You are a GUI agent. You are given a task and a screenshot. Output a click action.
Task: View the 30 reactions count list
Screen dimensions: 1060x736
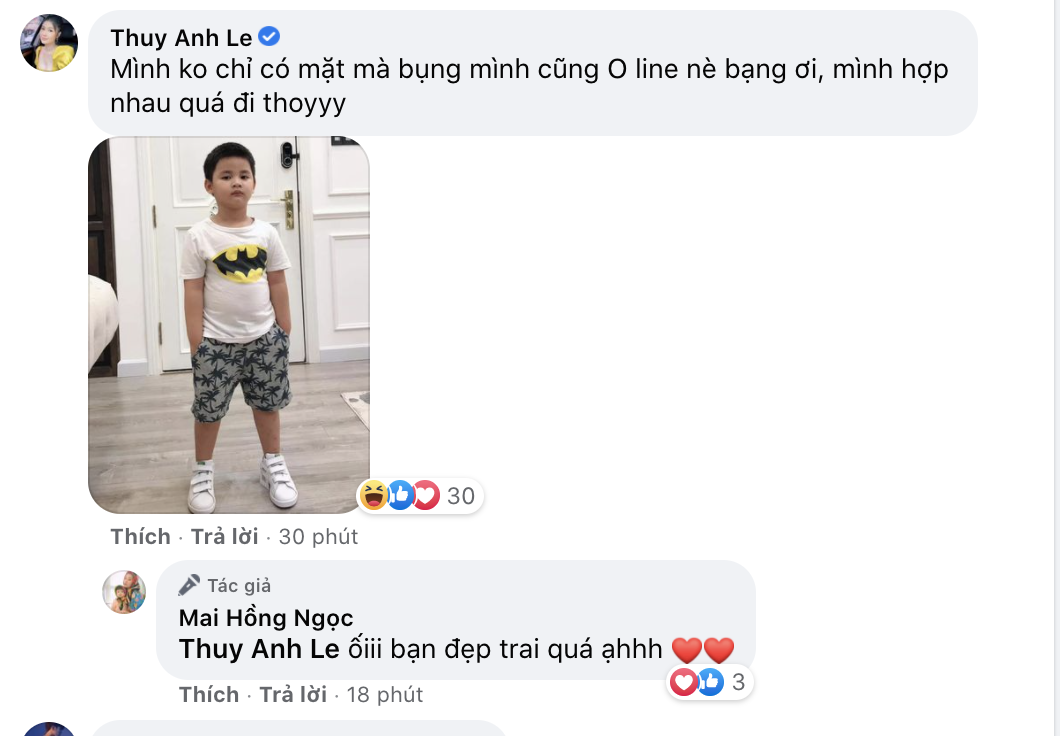461,496
